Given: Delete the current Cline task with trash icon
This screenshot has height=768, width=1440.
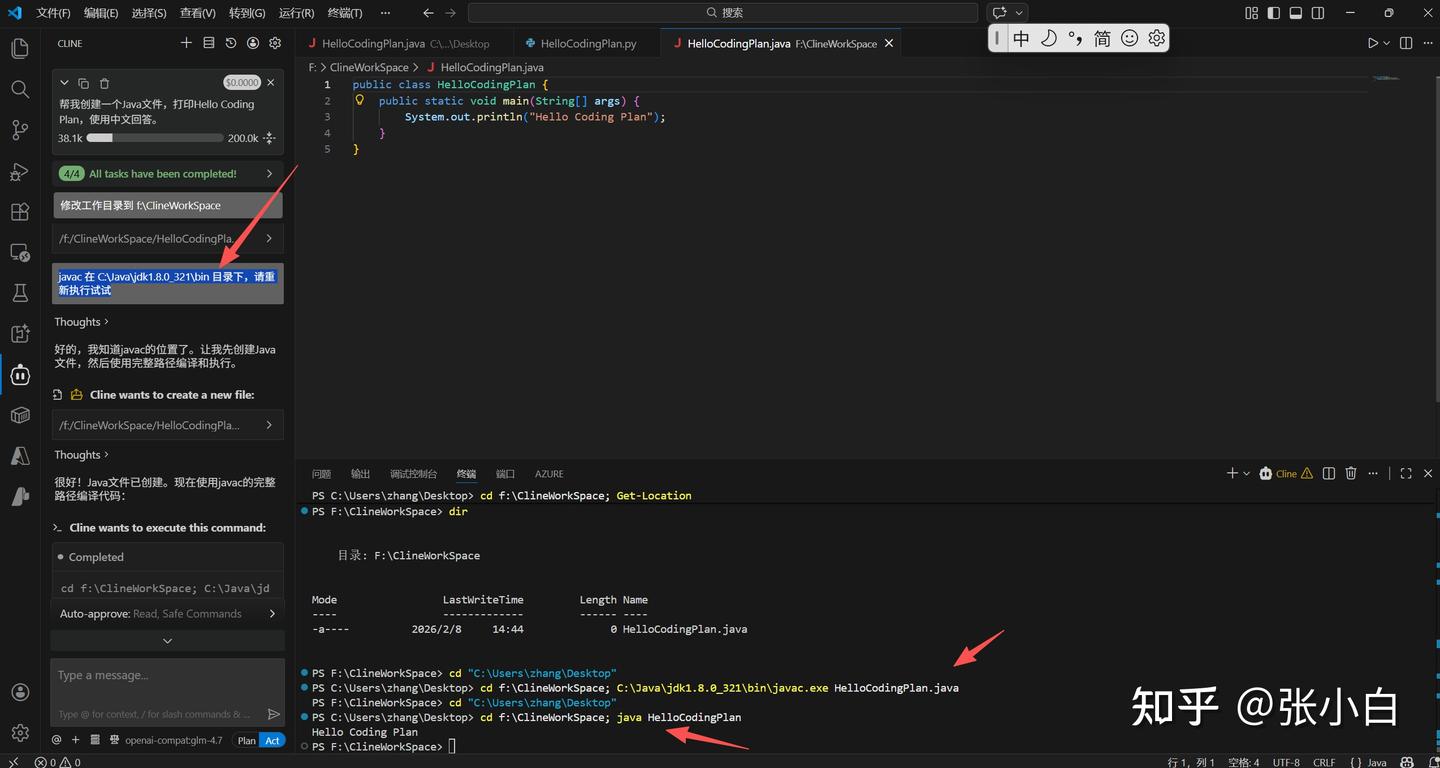Looking at the screenshot, I should click(x=104, y=83).
